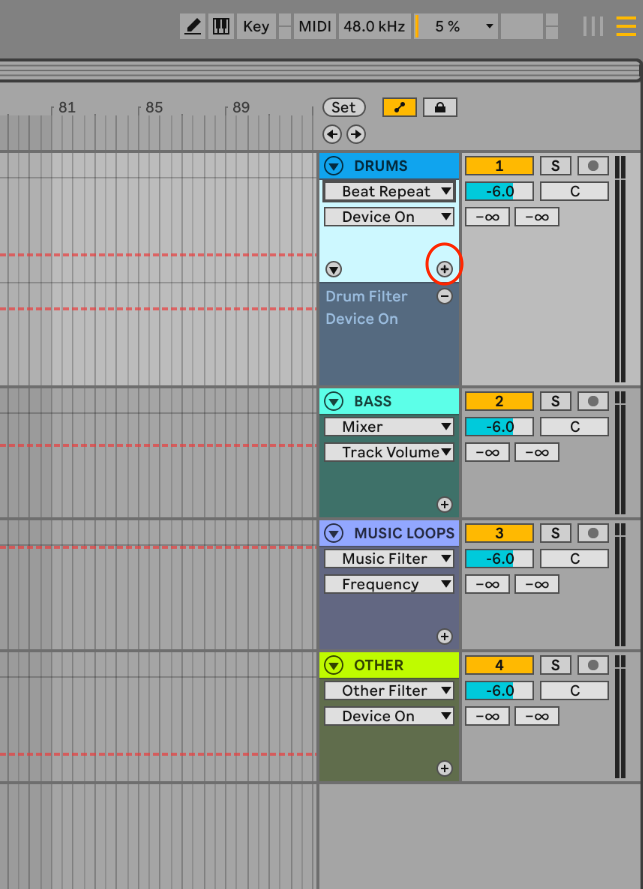Open the orange hamburger menu icon
Viewport: 643px width, 889px height.
click(625, 26)
